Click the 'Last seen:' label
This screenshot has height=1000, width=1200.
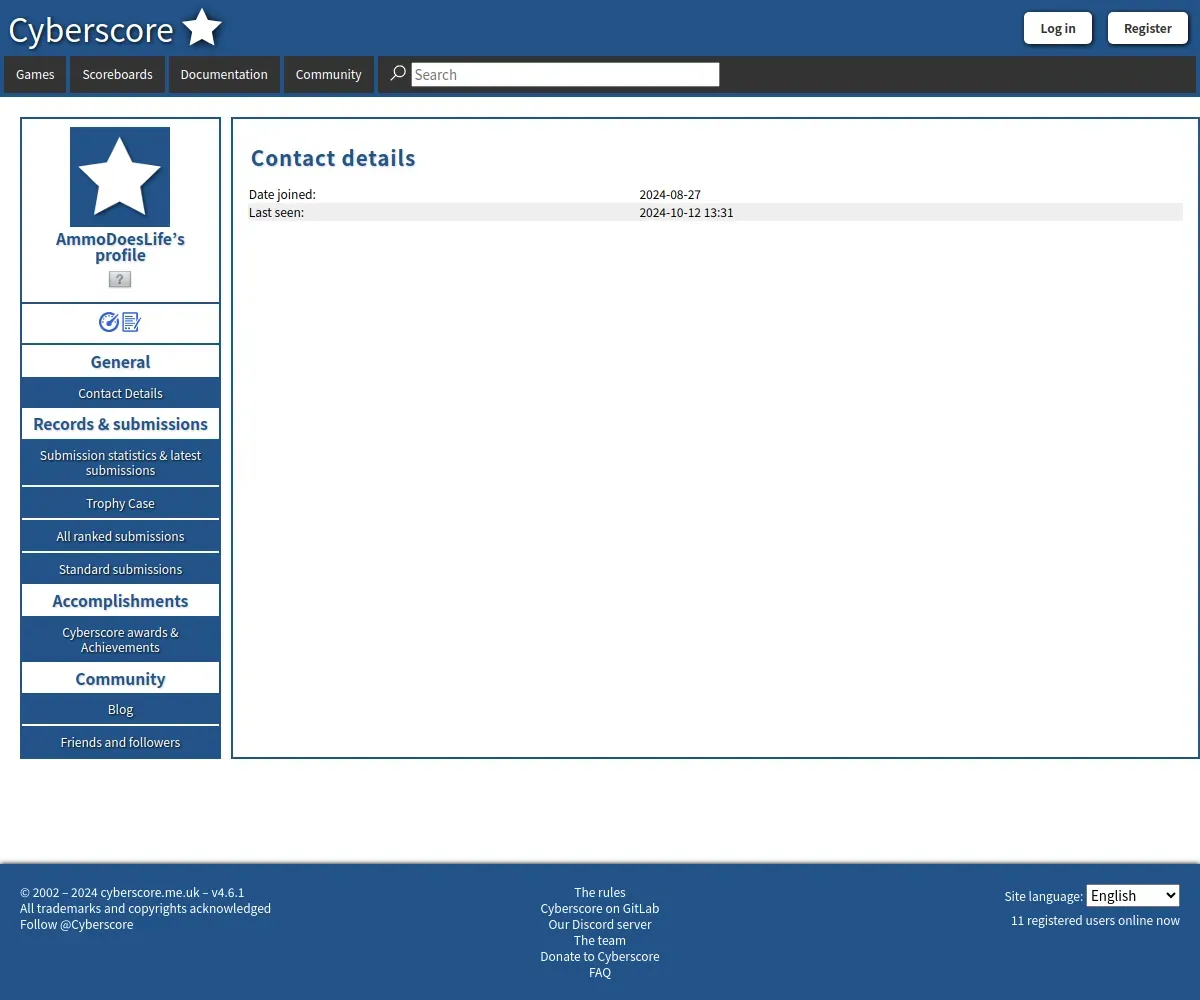(276, 213)
